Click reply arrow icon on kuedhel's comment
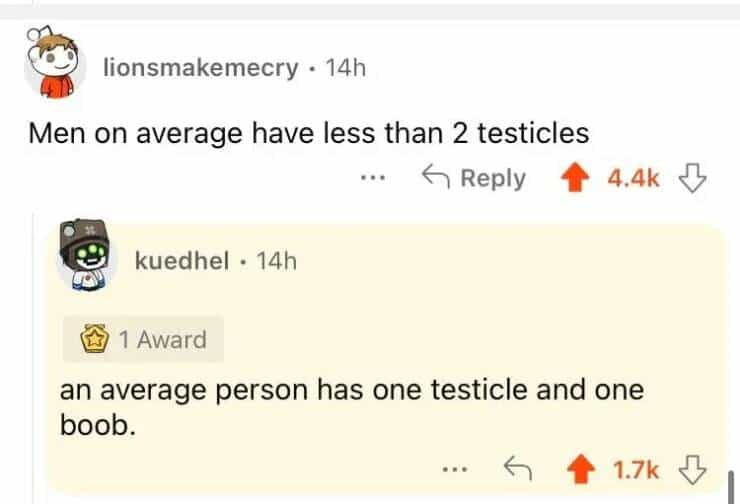This screenshot has height=504, width=740. [518, 465]
